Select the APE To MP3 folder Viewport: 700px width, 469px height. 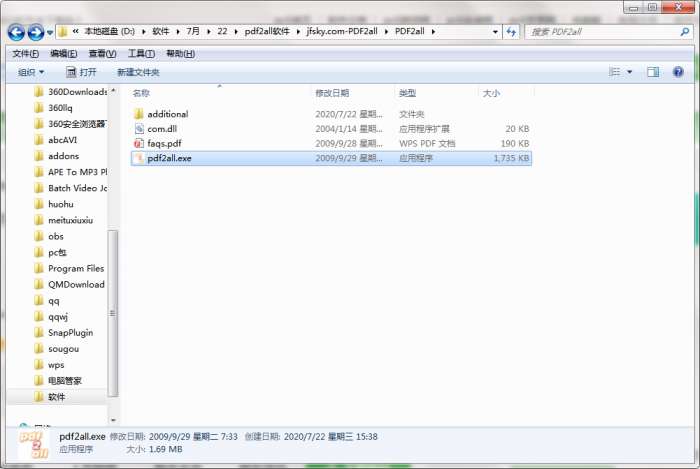pyautogui.click(x=71, y=172)
